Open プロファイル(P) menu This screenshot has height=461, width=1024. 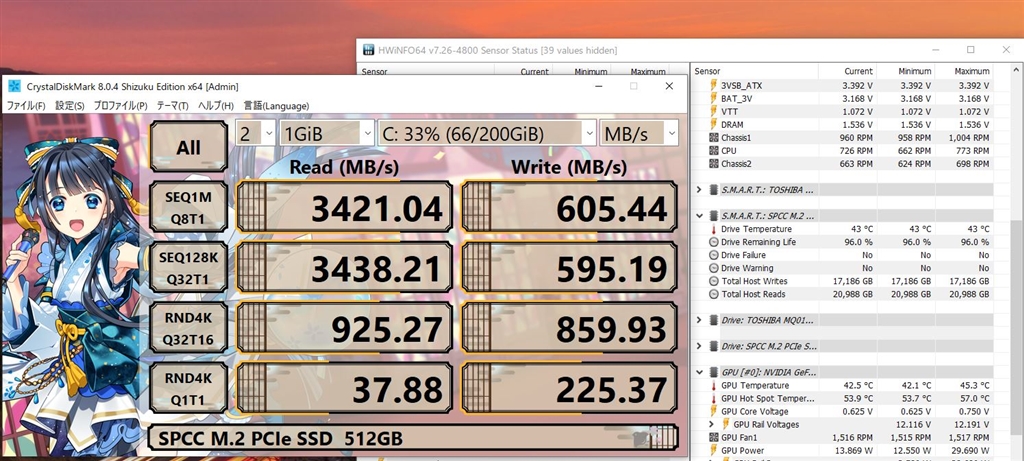coord(120,106)
